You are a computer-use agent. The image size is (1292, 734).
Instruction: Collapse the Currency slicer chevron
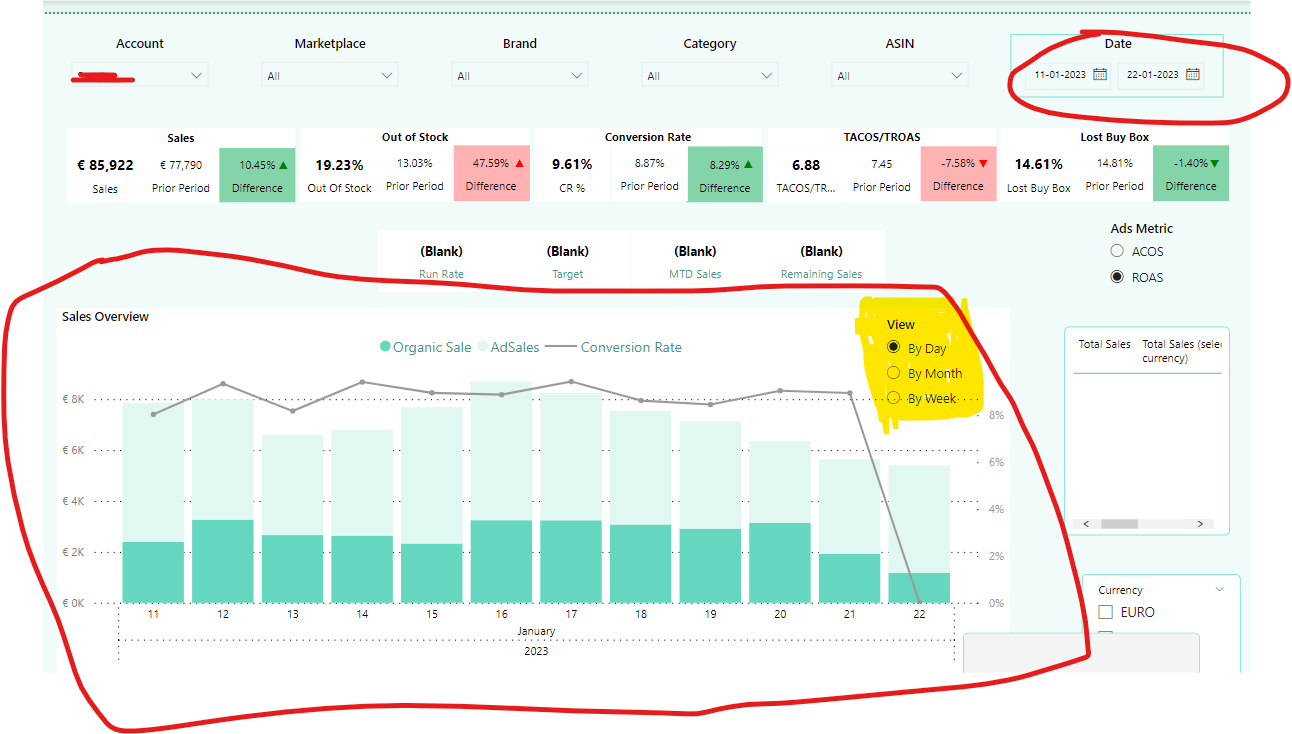coord(1219,590)
